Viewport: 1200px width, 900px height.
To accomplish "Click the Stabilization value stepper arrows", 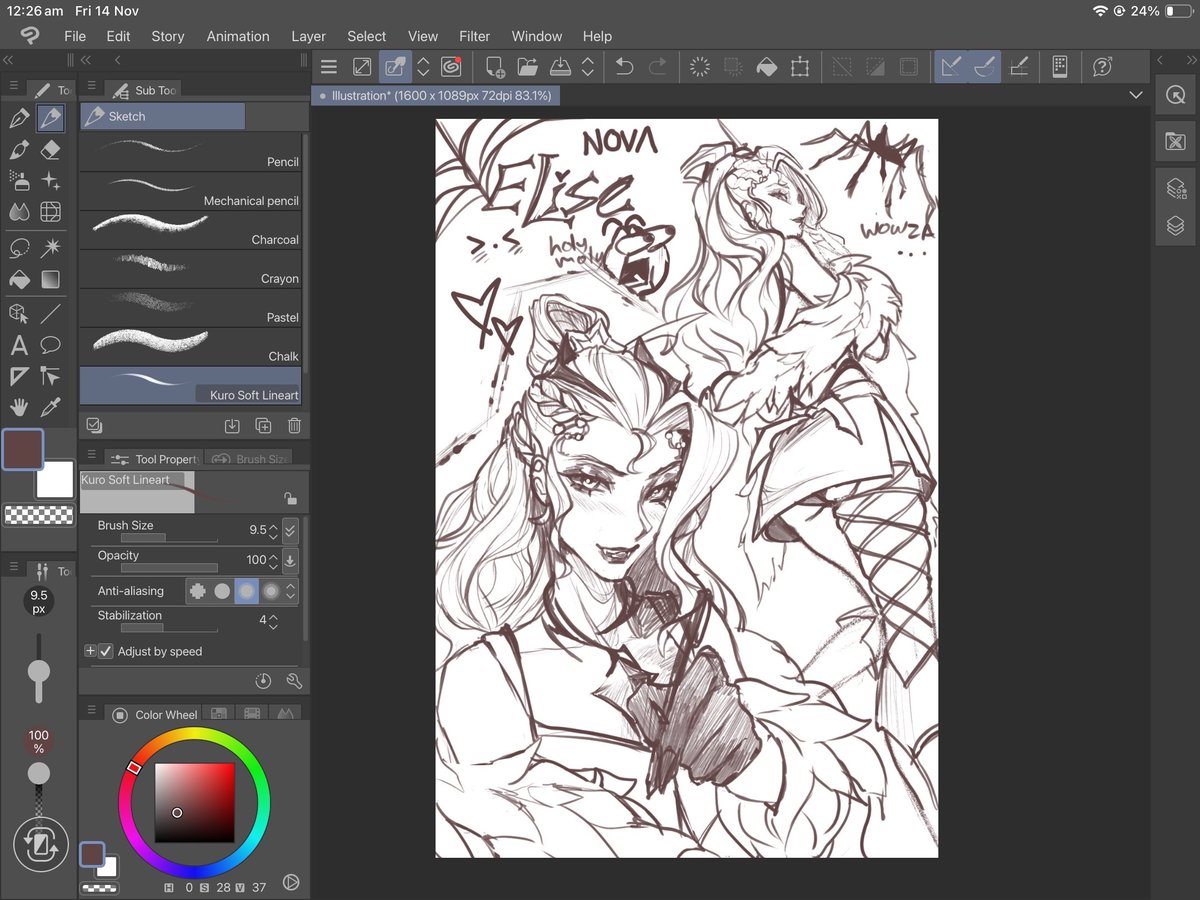I will pos(274,621).
